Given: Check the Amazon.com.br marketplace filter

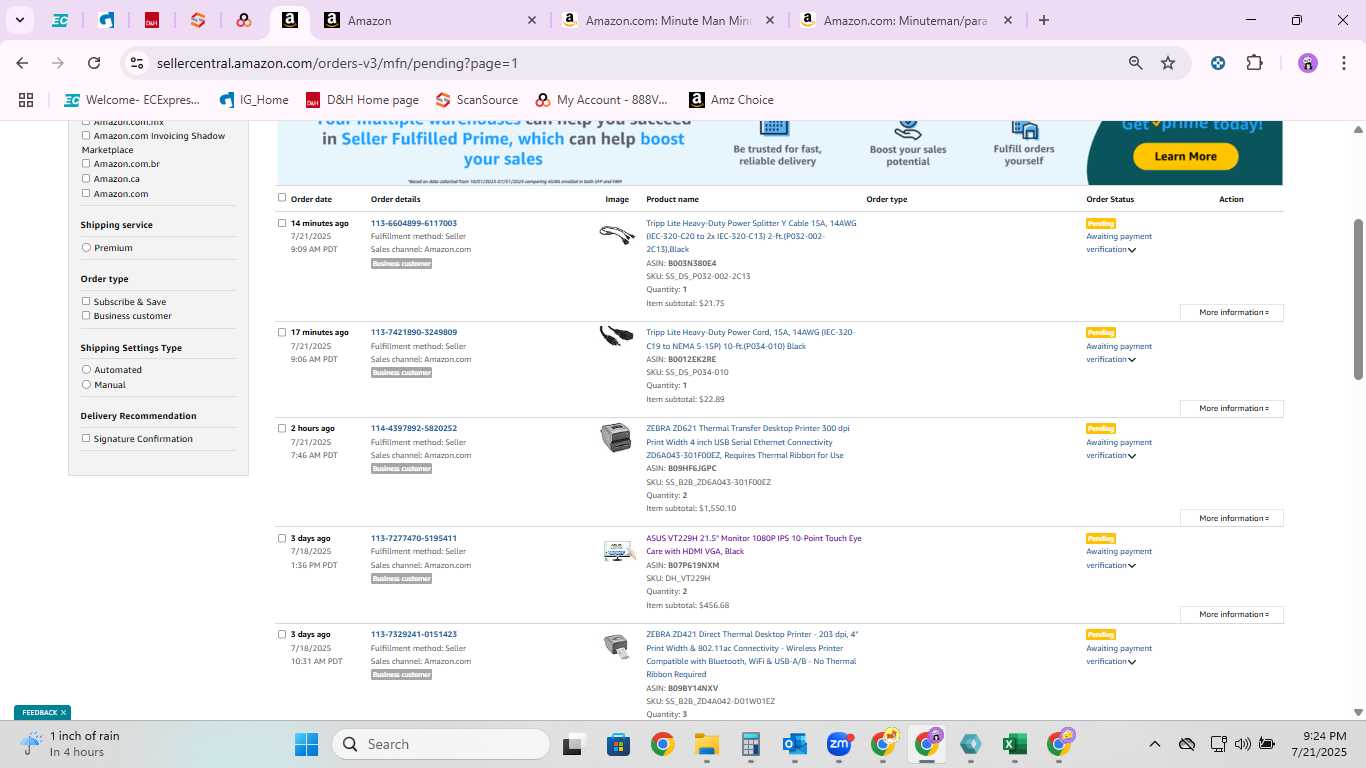Looking at the screenshot, I should pos(86,163).
